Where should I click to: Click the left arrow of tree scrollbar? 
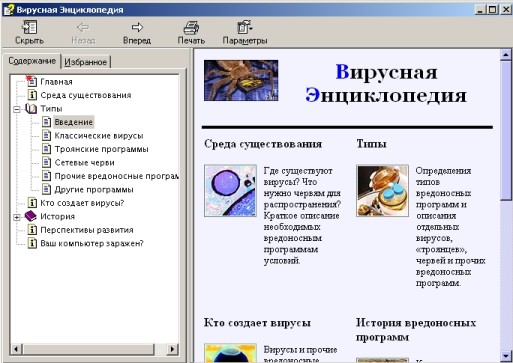point(16,349)
